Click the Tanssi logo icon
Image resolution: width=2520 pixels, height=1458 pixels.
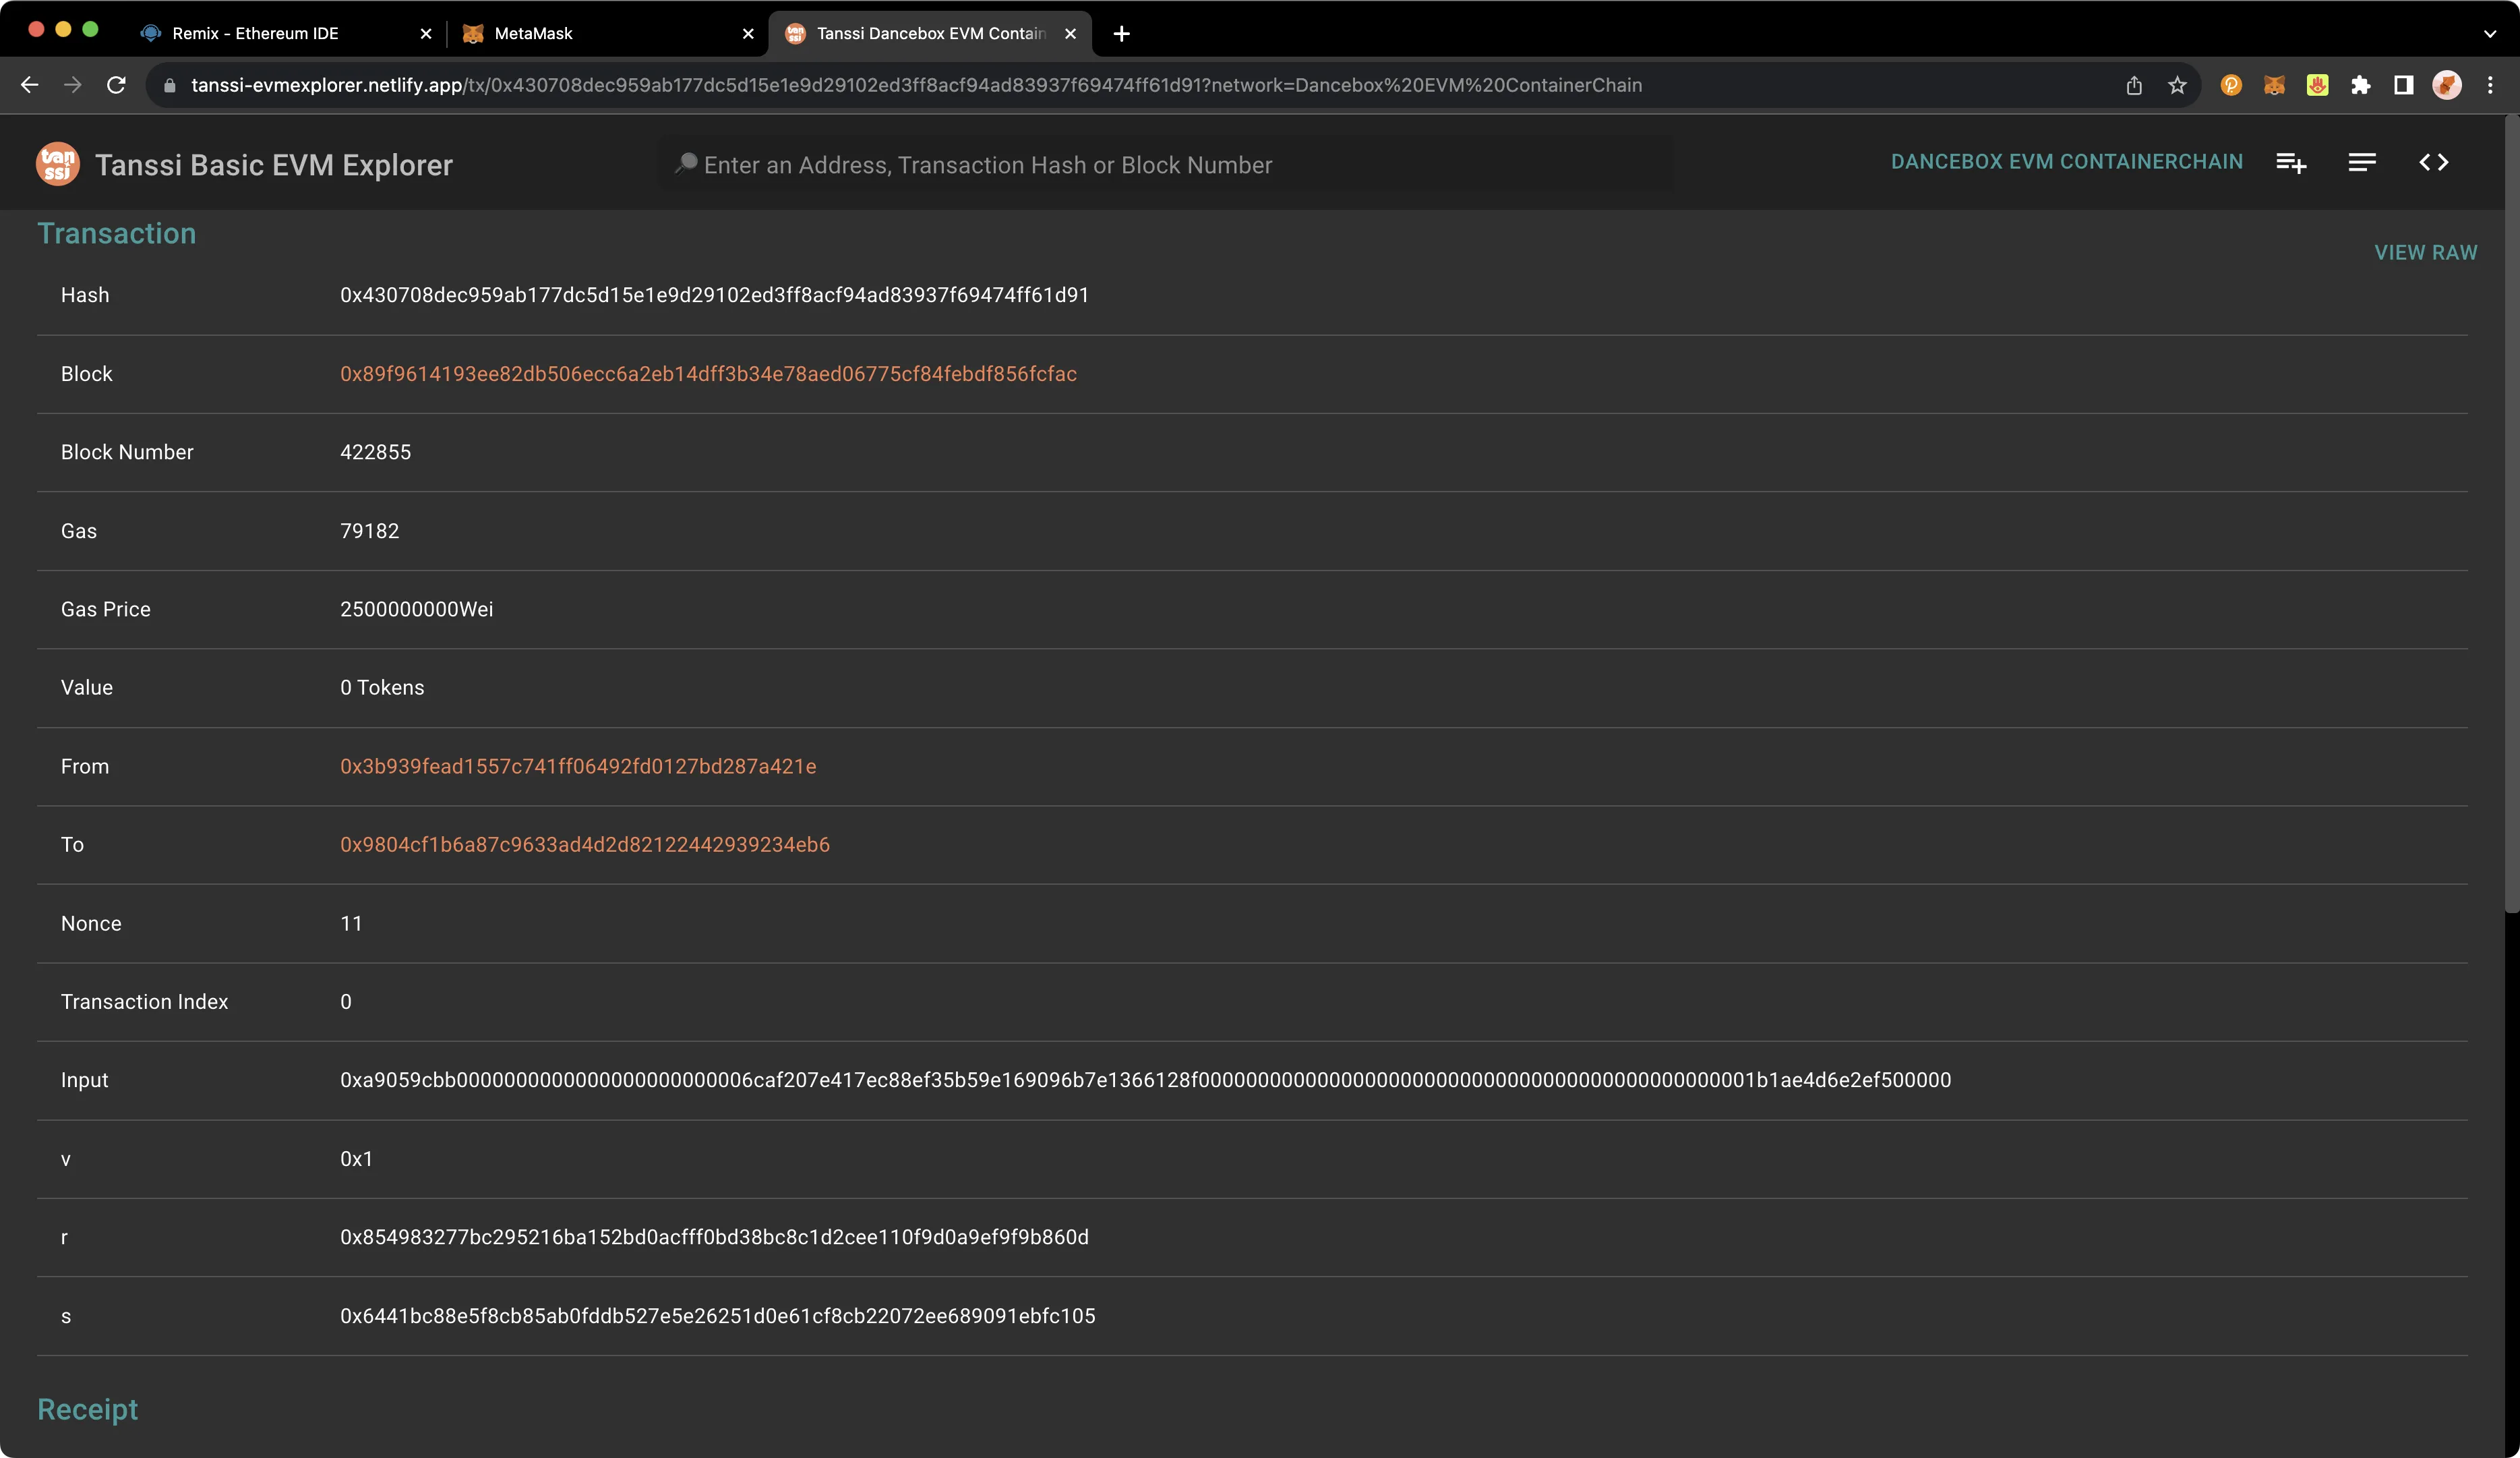point(58,164)
